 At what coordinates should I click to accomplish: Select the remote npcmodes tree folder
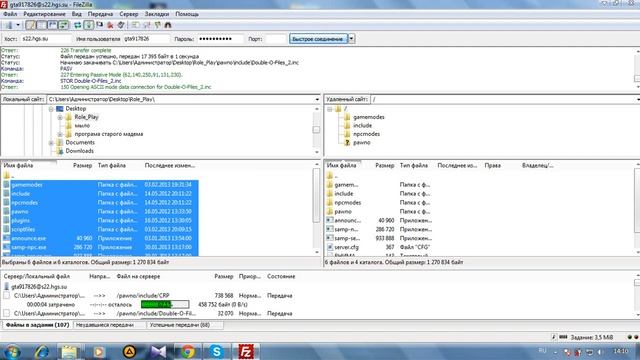366,134
